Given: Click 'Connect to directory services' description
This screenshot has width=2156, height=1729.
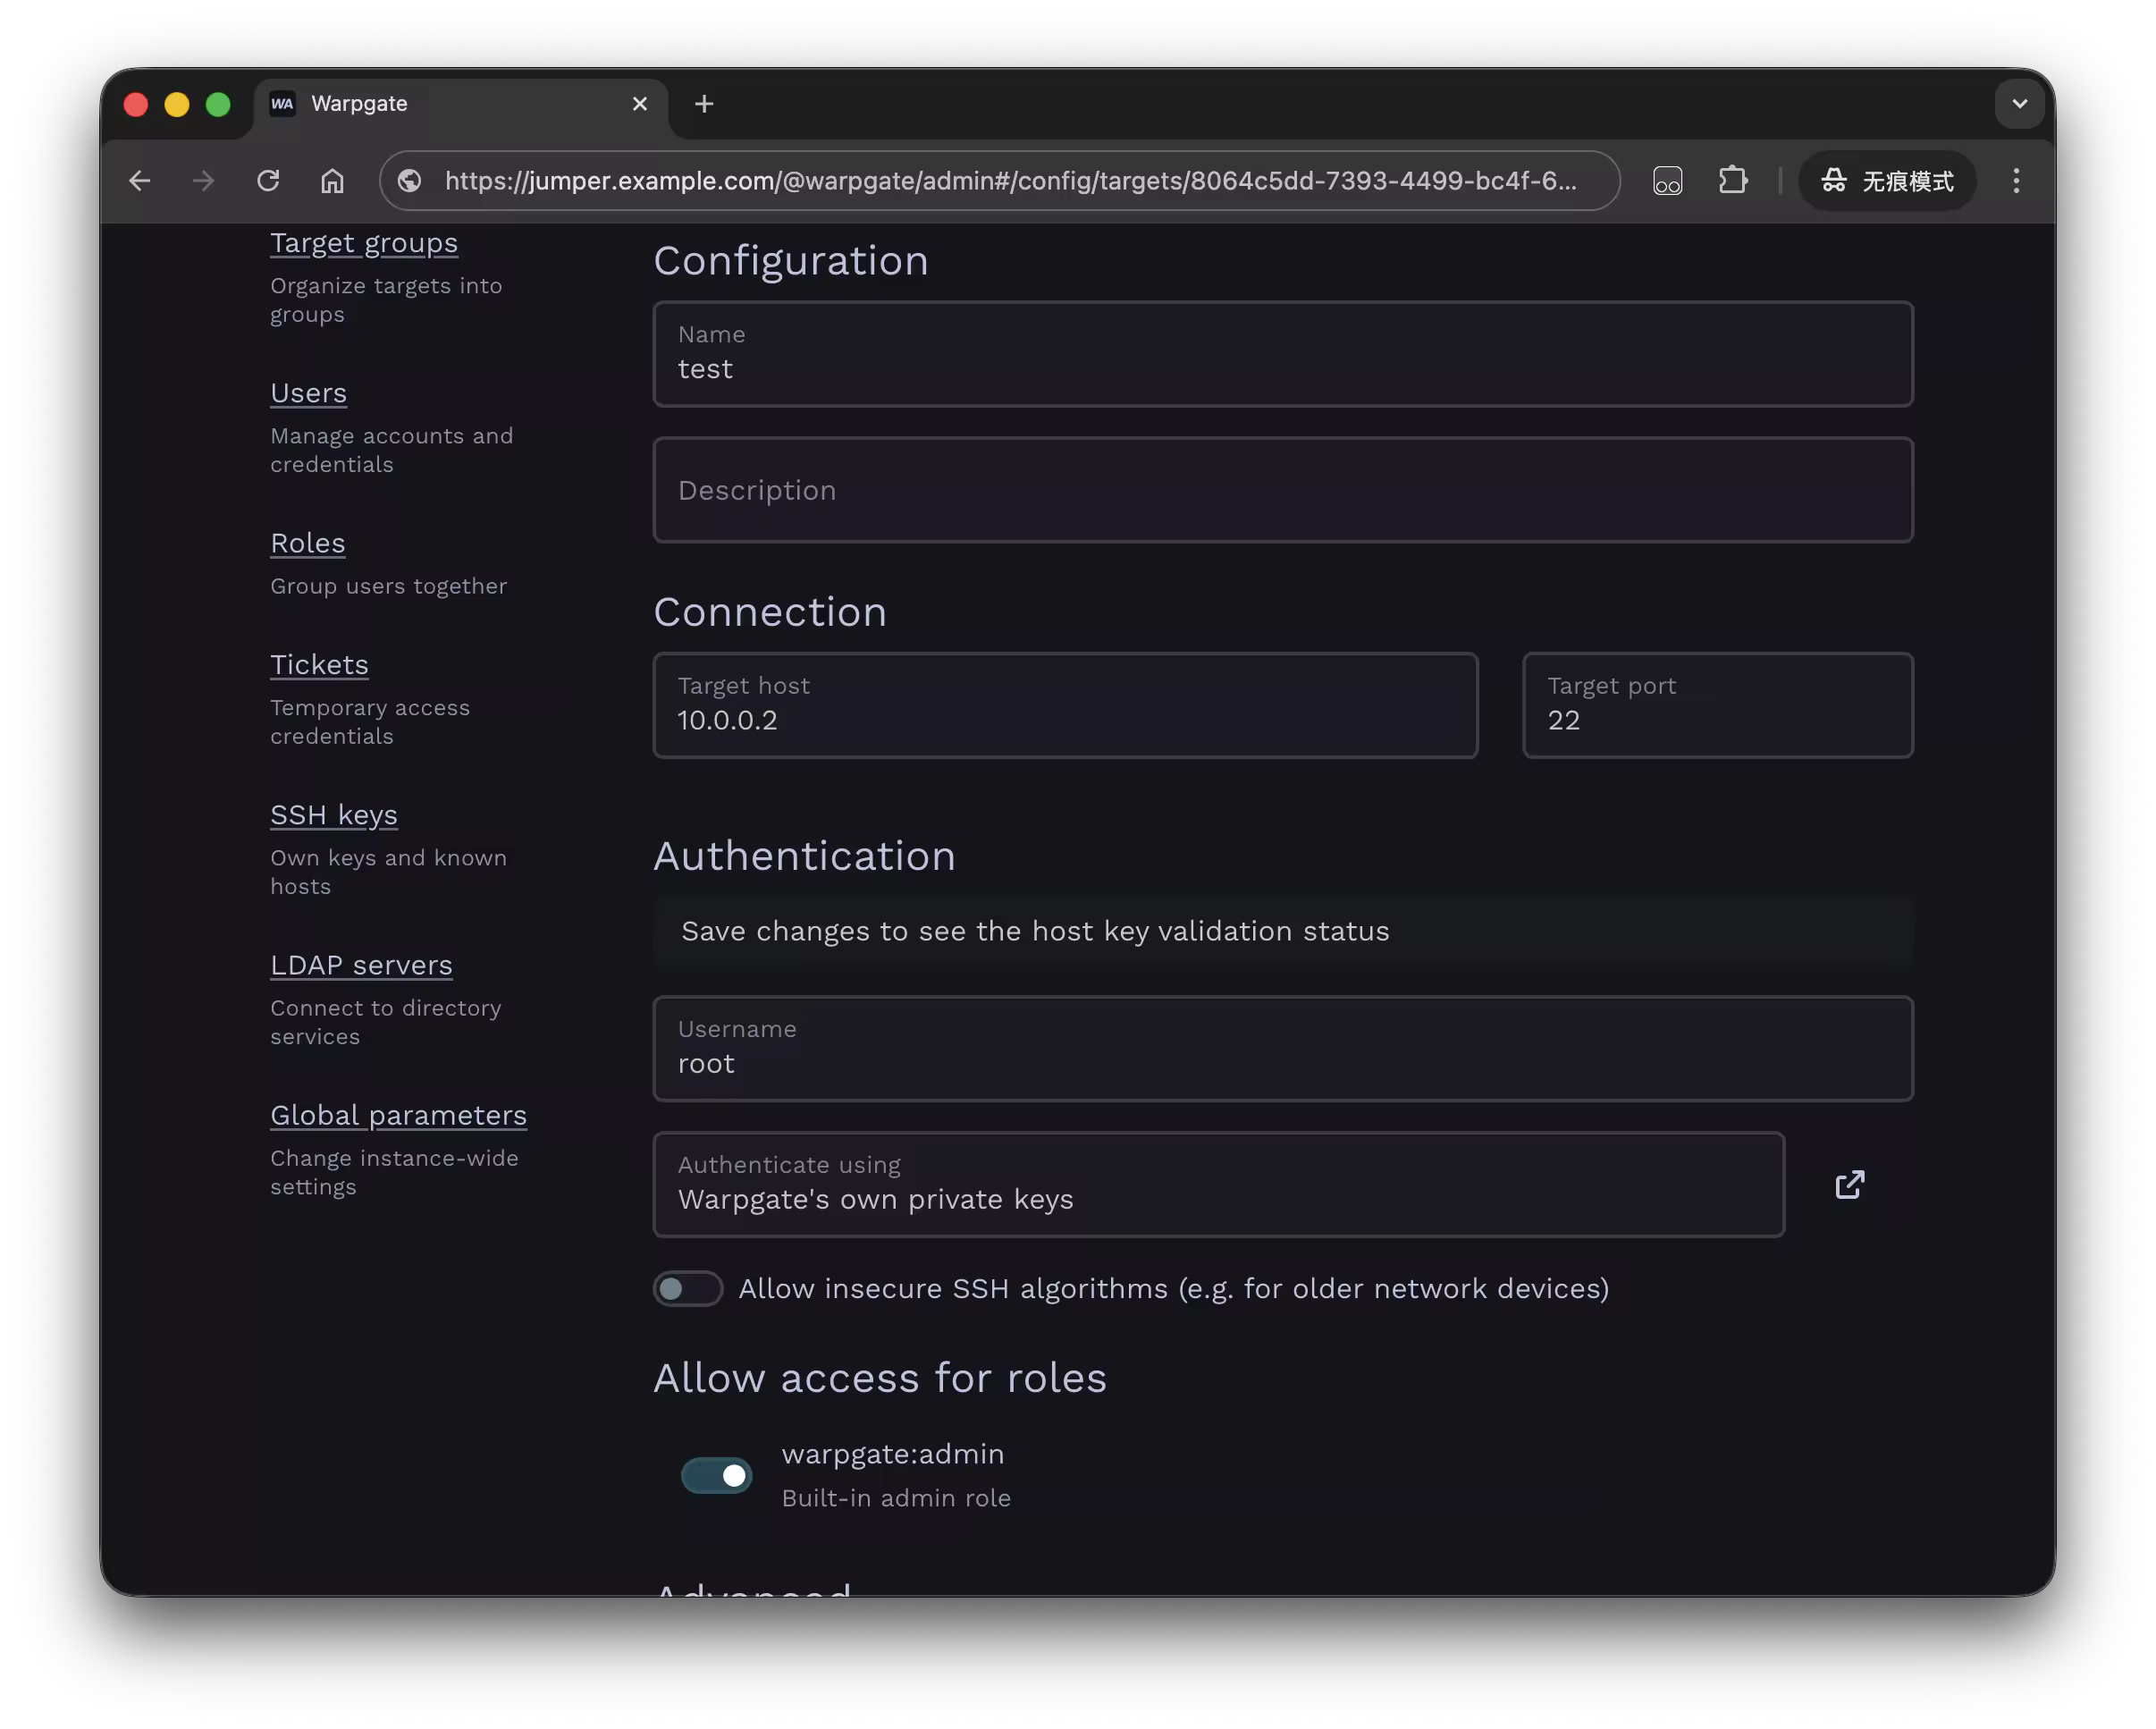Looking at the screenshot, I should tap(386, 1022).
